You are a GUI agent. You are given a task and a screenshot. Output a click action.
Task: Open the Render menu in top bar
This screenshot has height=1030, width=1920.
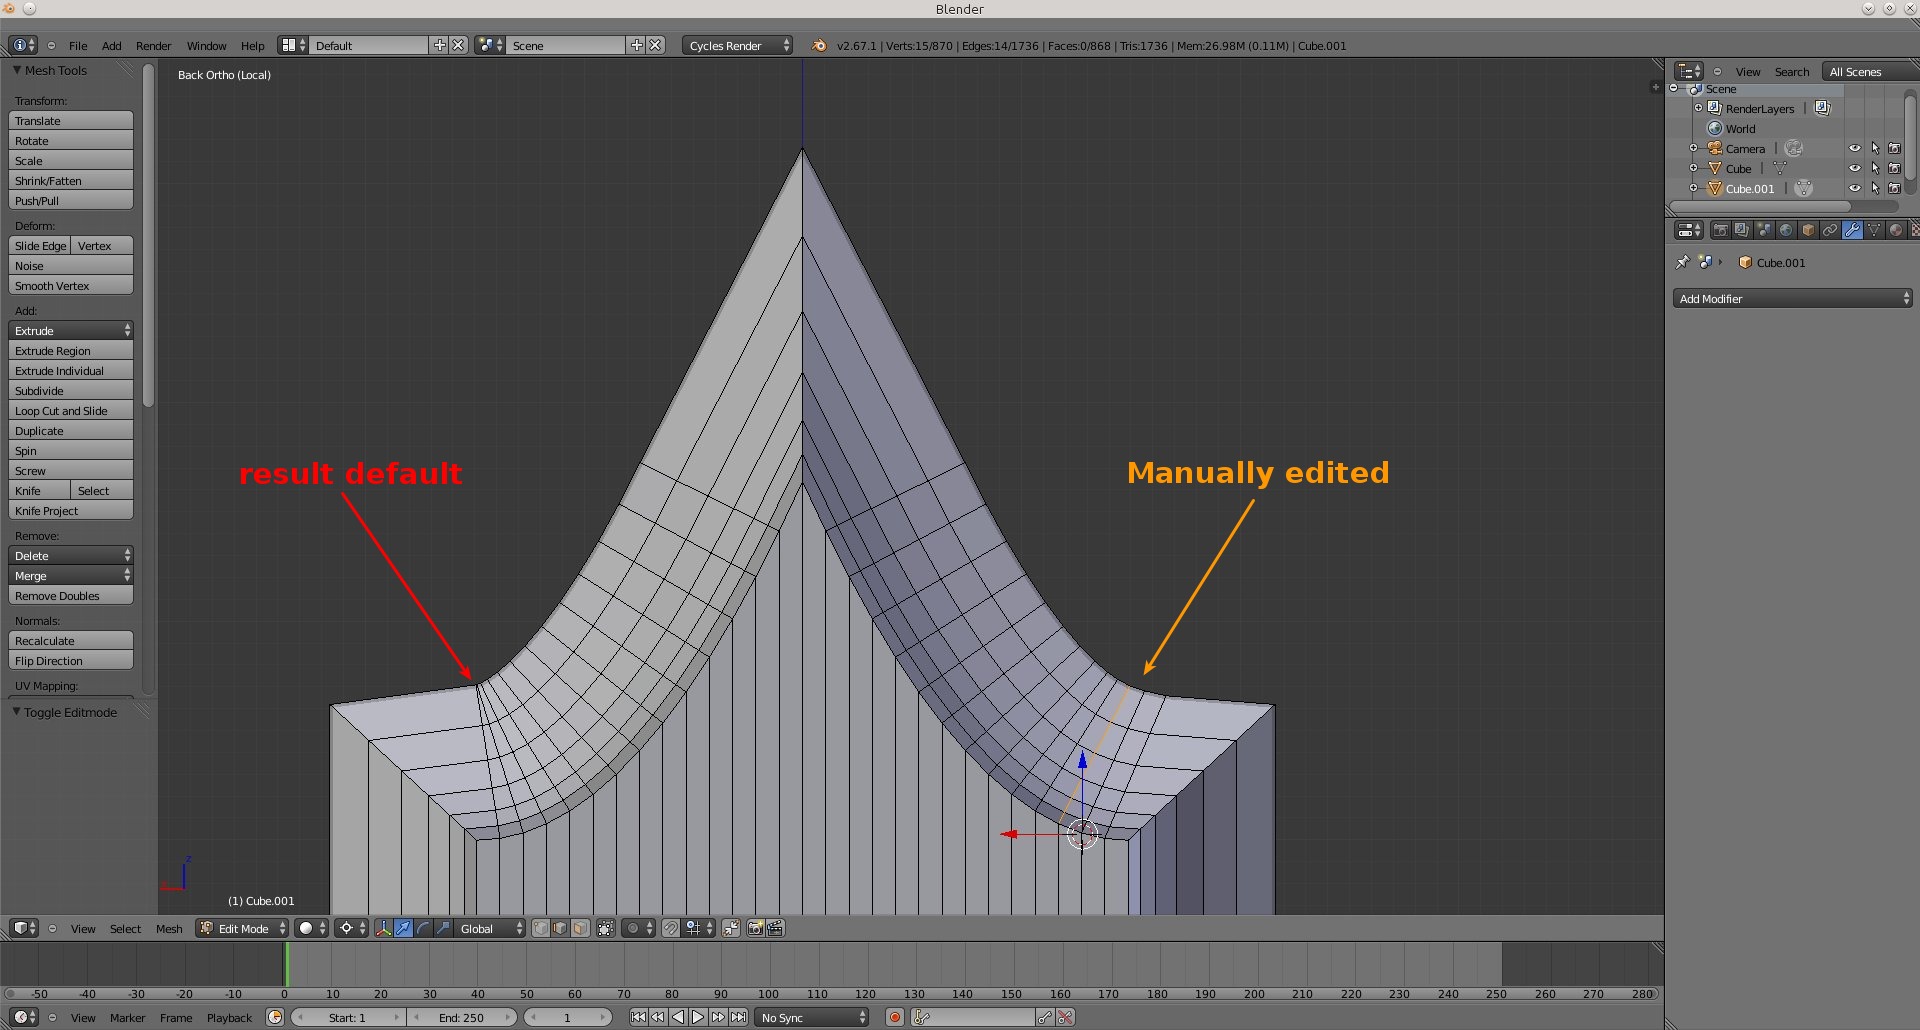[x=153, y=46]
